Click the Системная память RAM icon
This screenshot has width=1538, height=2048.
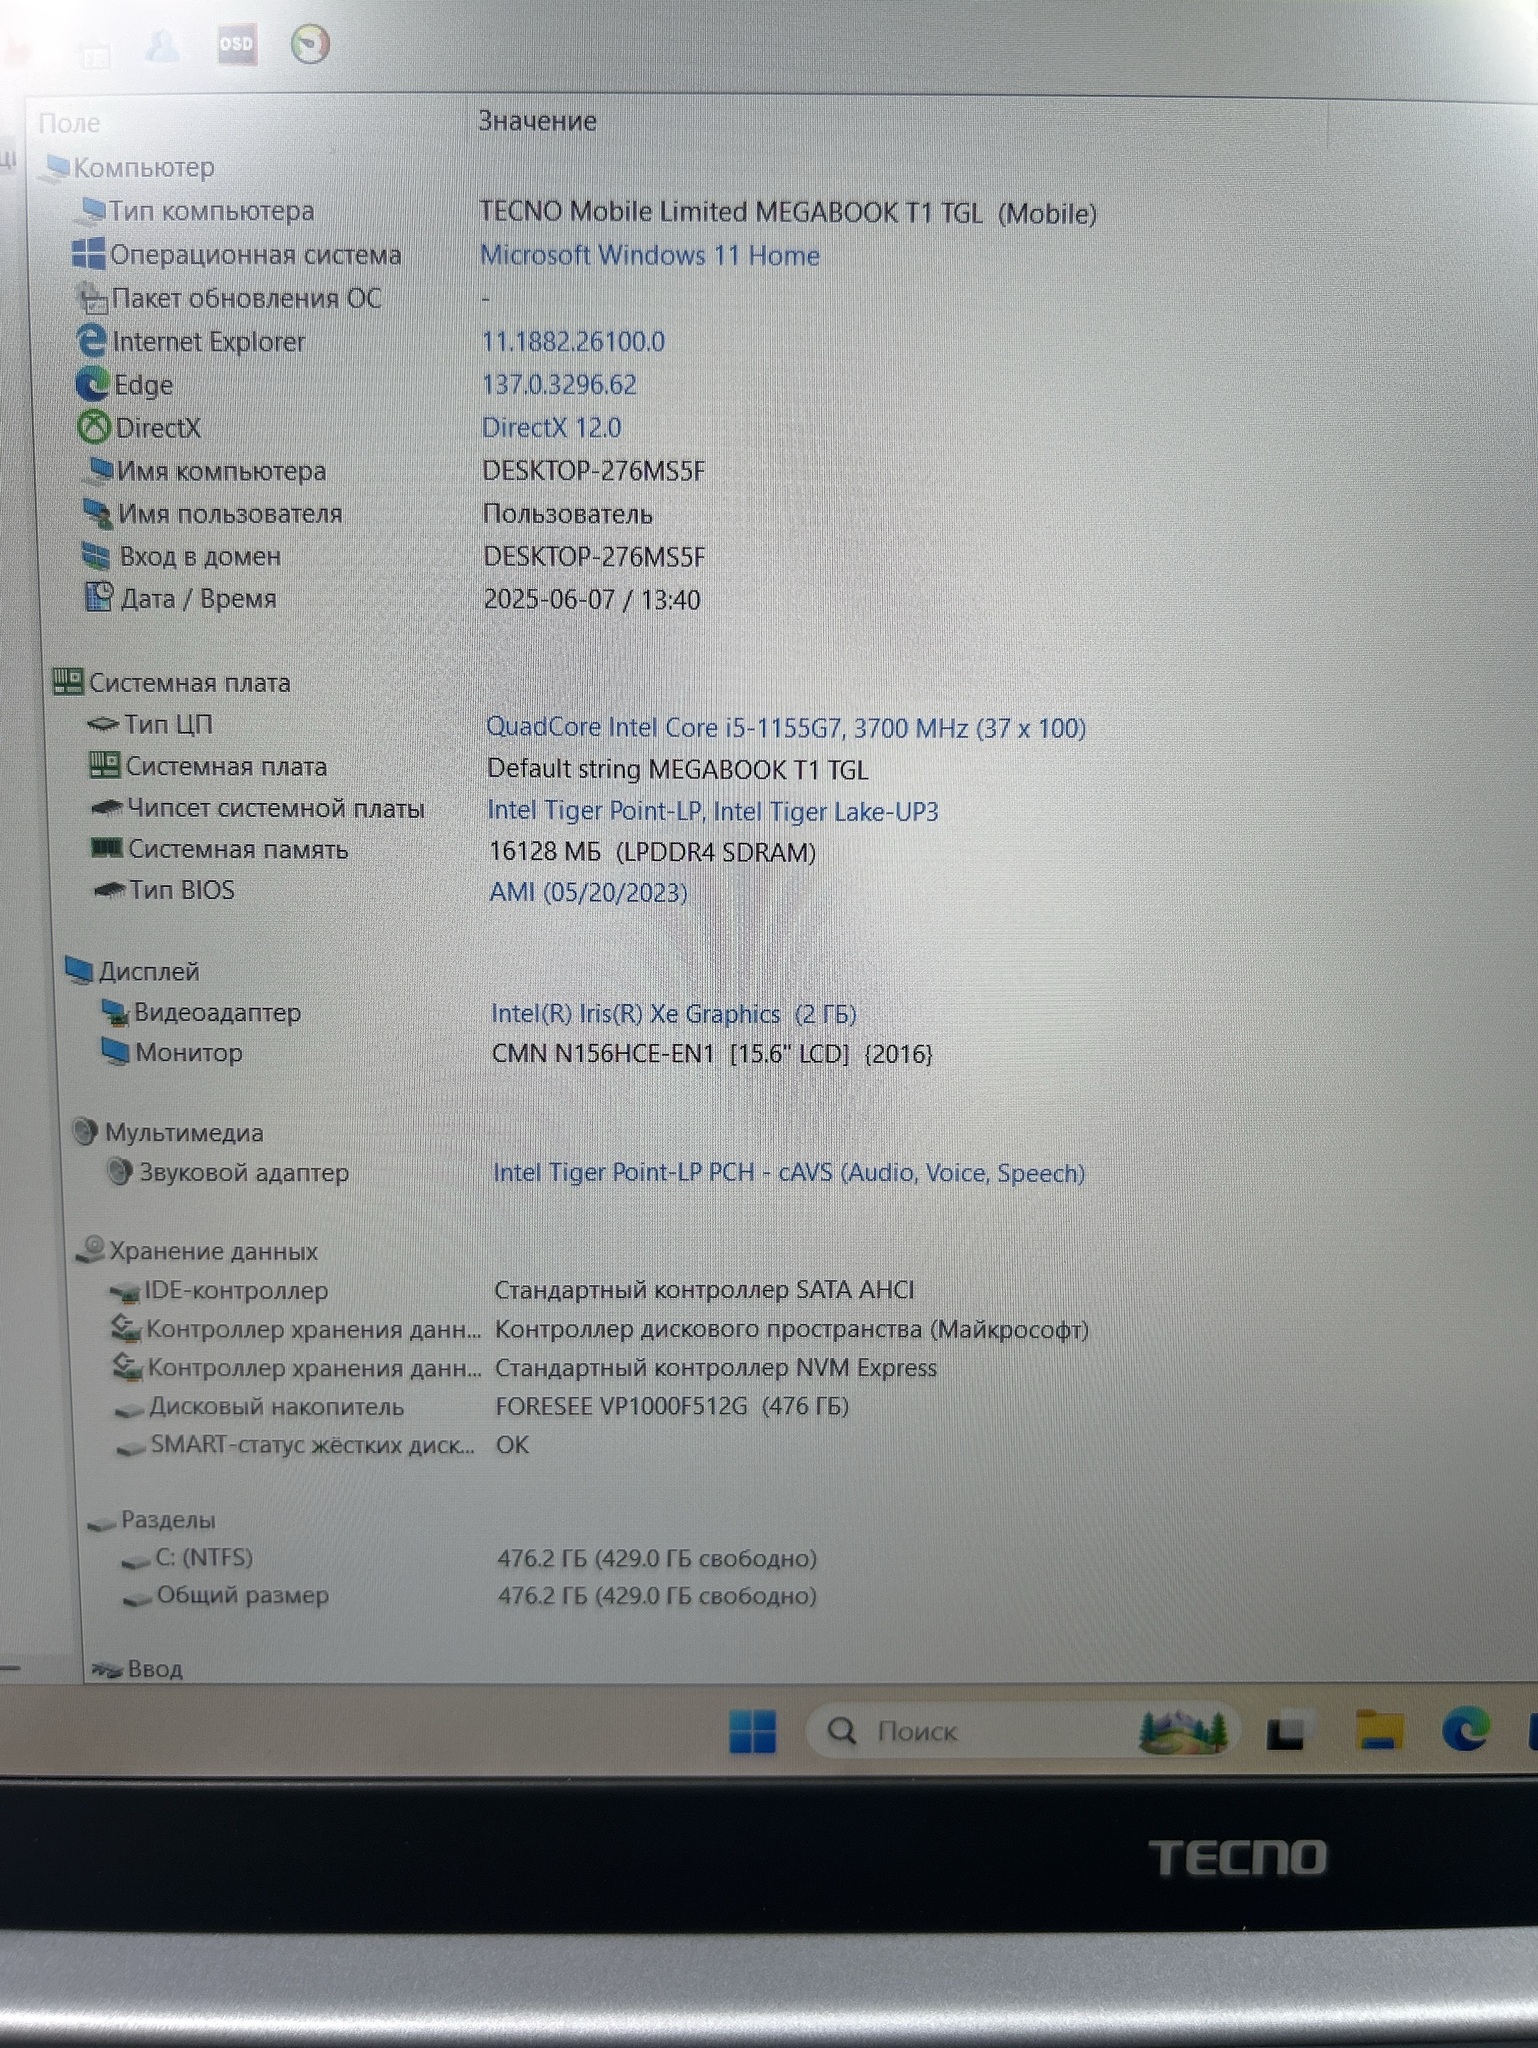(106, 848)
